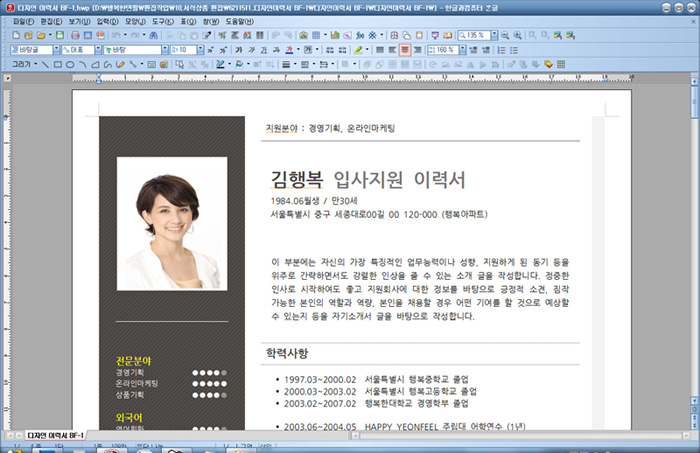The image size is (700, 453).
Task: Select the object selection arrow tool
Action: click(x=179, y=65)
